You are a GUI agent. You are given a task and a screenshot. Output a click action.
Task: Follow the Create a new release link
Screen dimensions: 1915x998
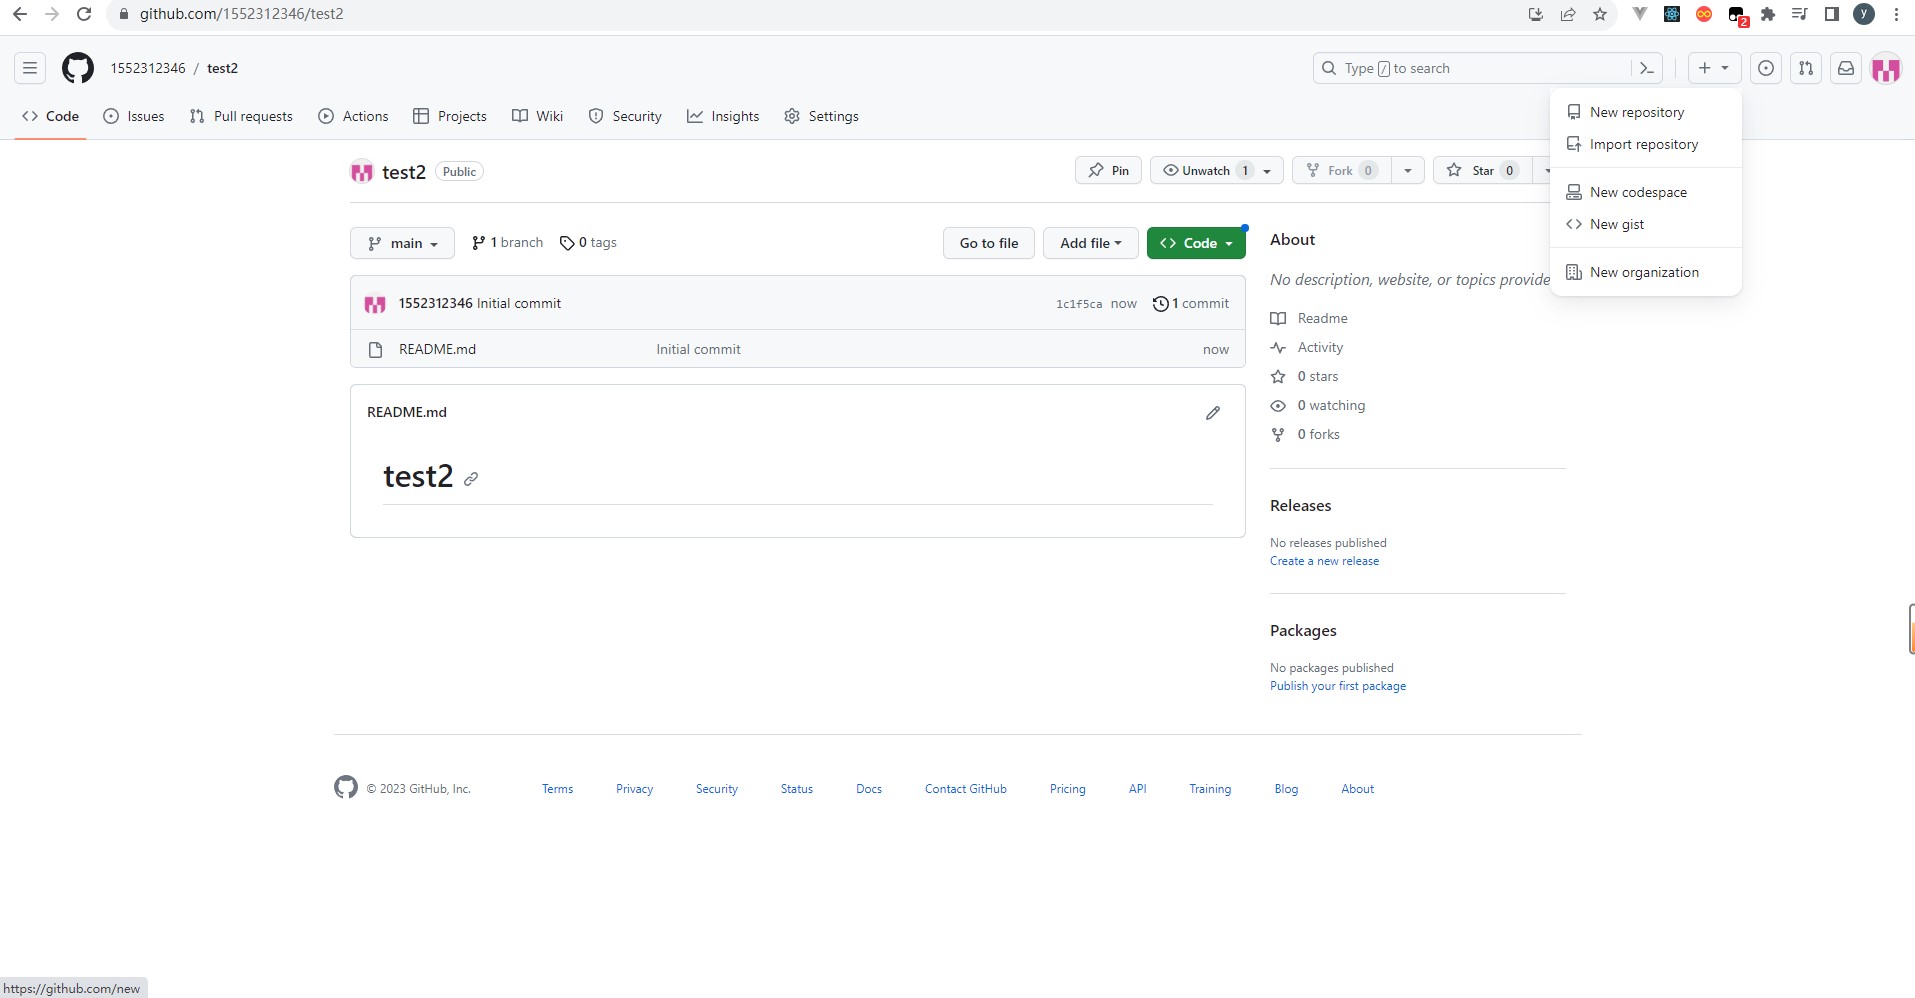1324,561
